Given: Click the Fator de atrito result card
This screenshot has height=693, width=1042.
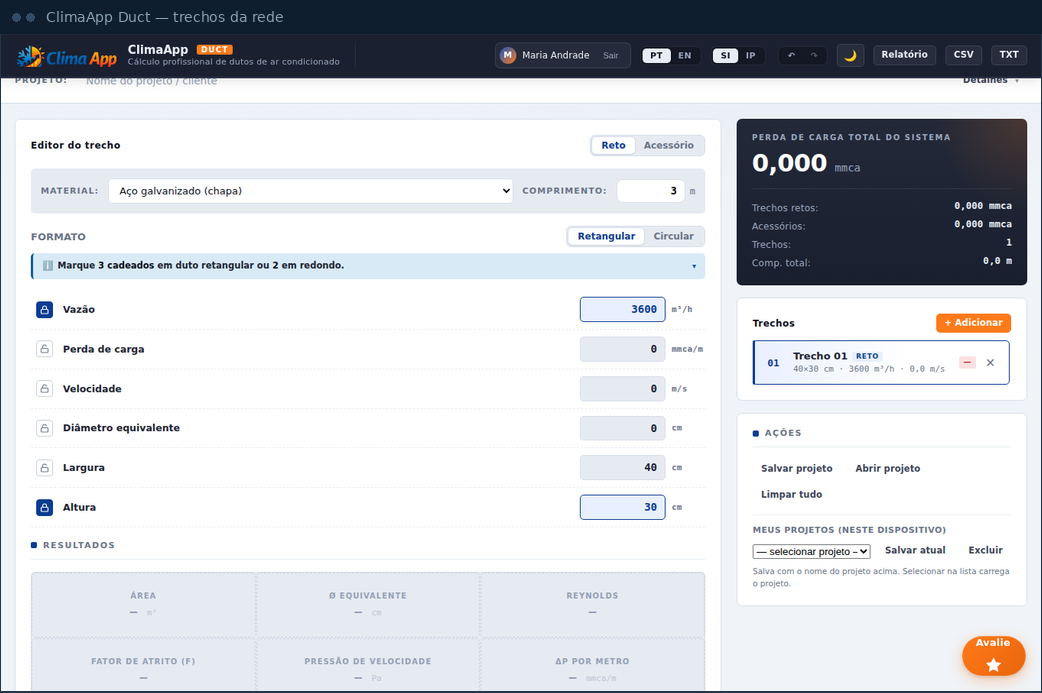Looking at the screenshot, I should pos(143,666).
